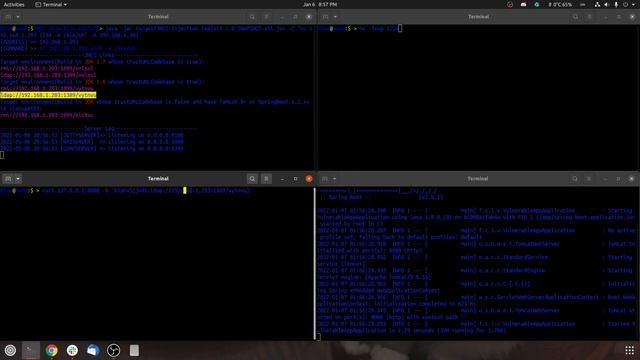640x360 pixels.
Task: Click the curl command line in terminal
Action: point(125,191)
